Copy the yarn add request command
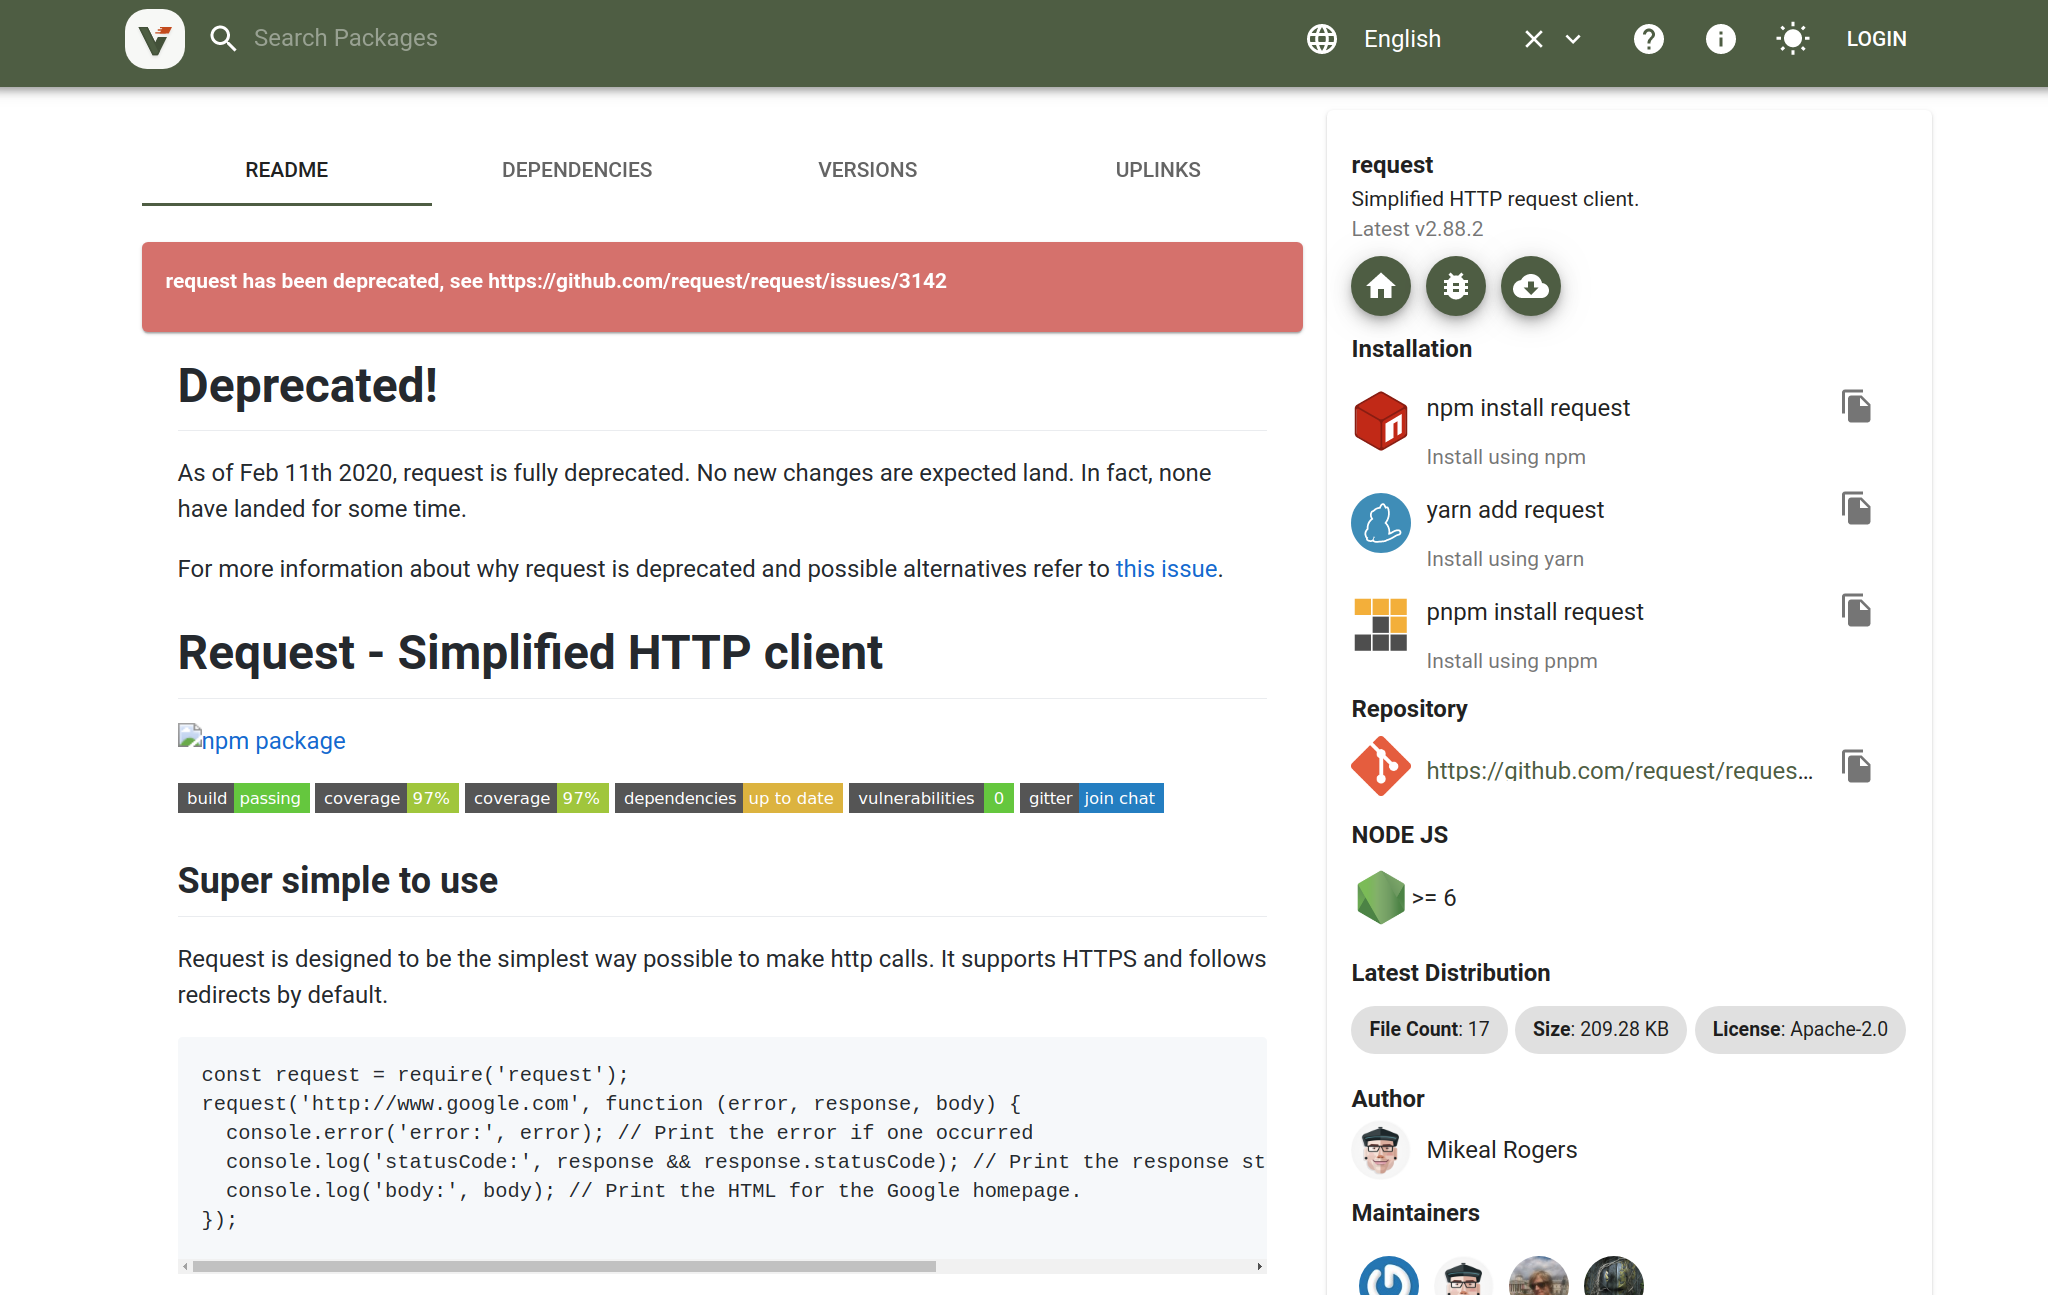 1856,509
